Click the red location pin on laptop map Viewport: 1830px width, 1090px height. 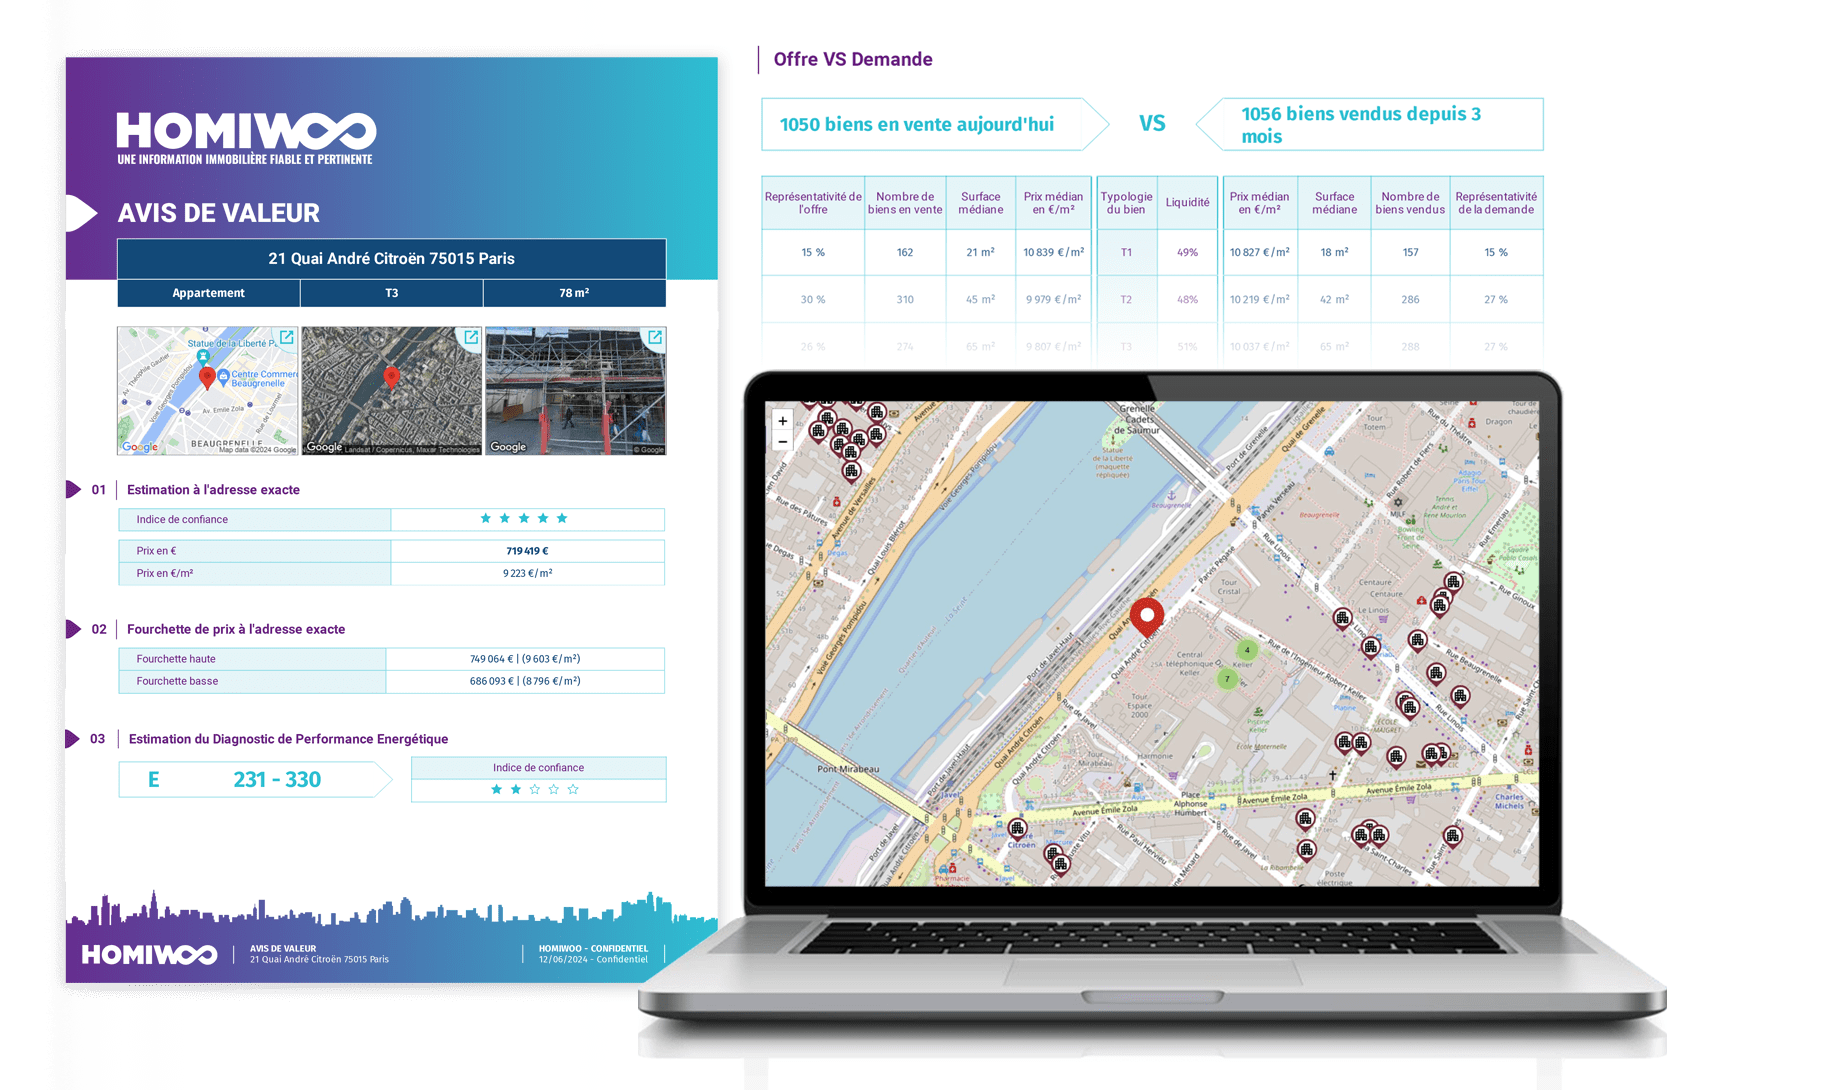pos(1146,617)
